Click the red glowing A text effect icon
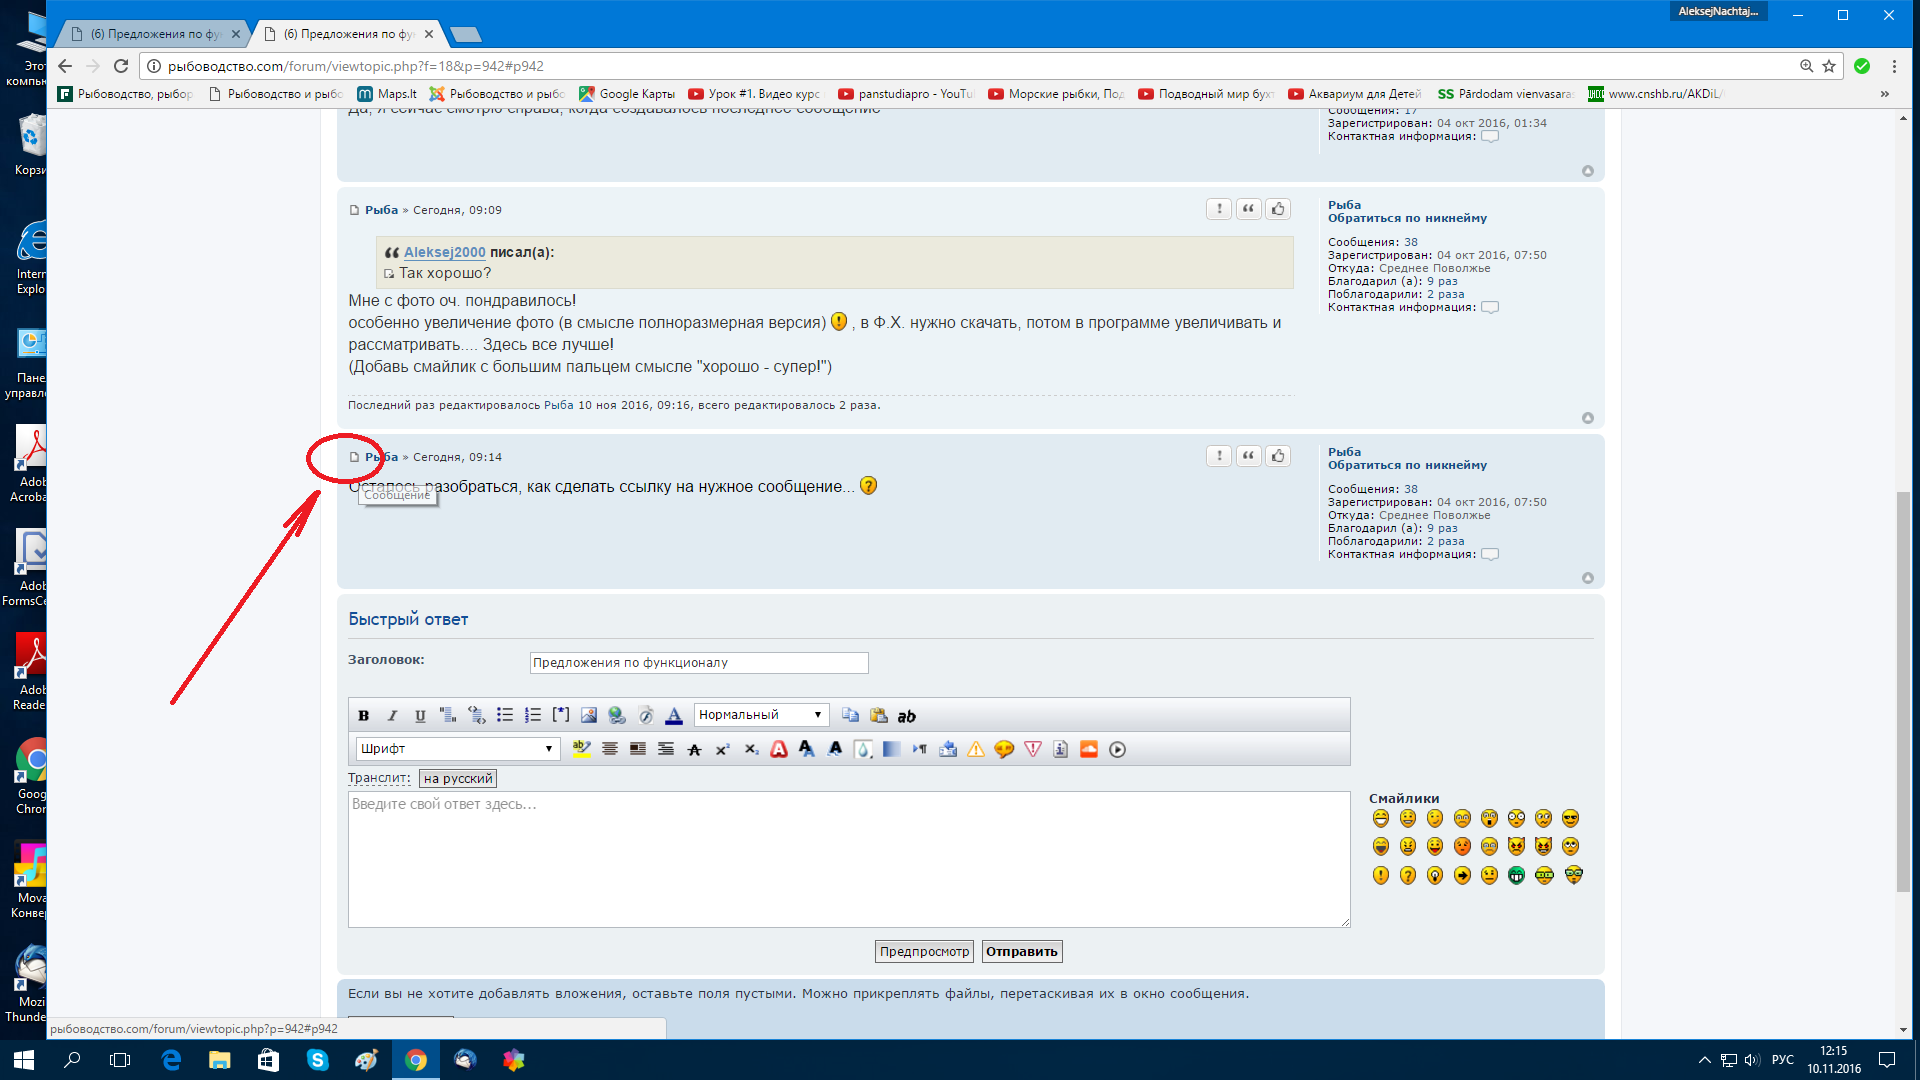The height and width of the screenshot is (1080, 1920). click(x=779, y=749)
